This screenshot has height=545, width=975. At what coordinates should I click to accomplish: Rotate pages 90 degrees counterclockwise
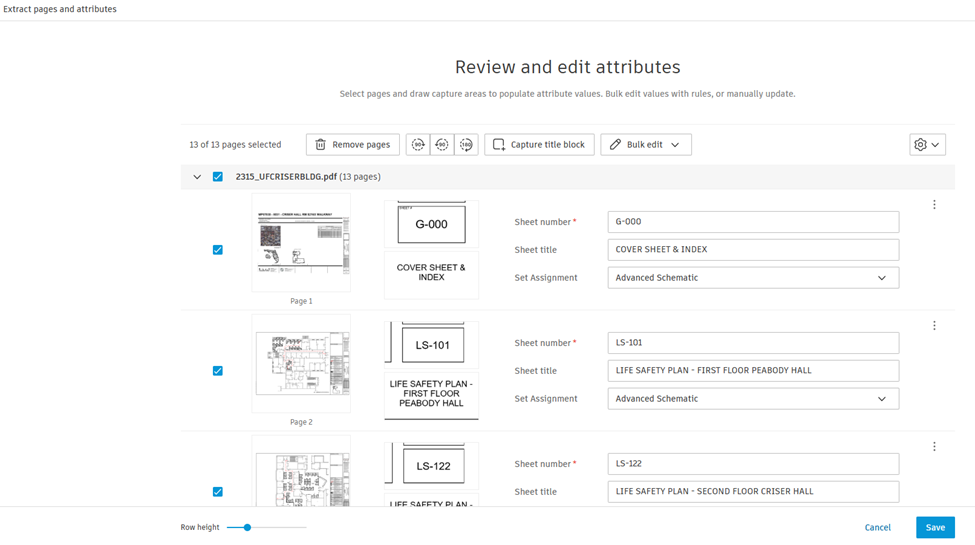442,145
